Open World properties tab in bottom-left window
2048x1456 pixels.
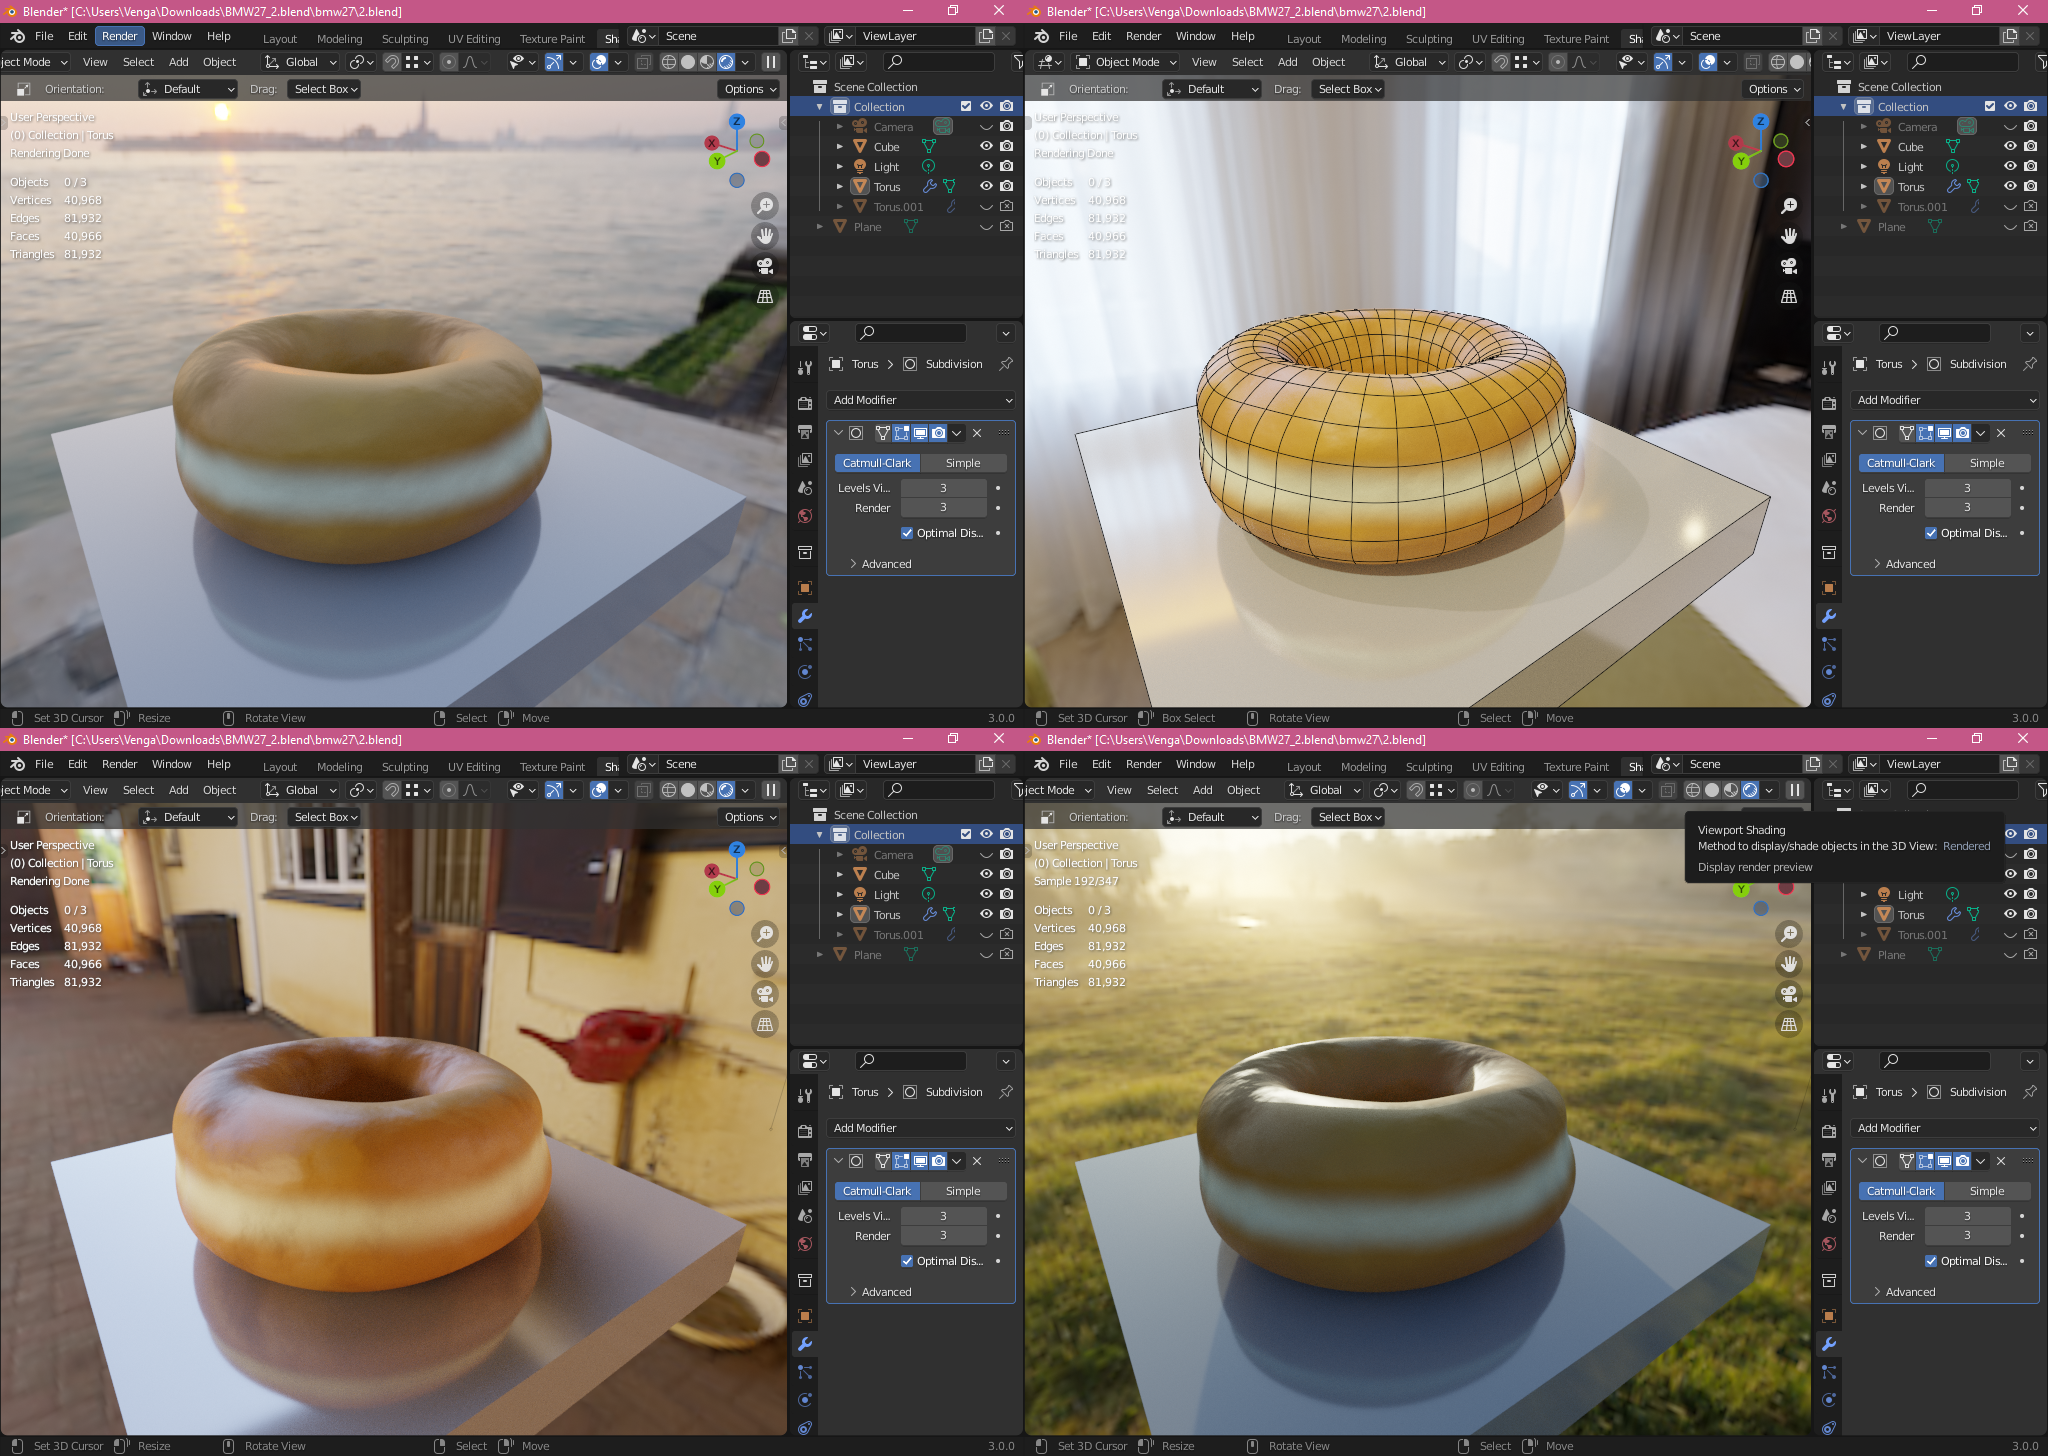(x=805, y=1244)
